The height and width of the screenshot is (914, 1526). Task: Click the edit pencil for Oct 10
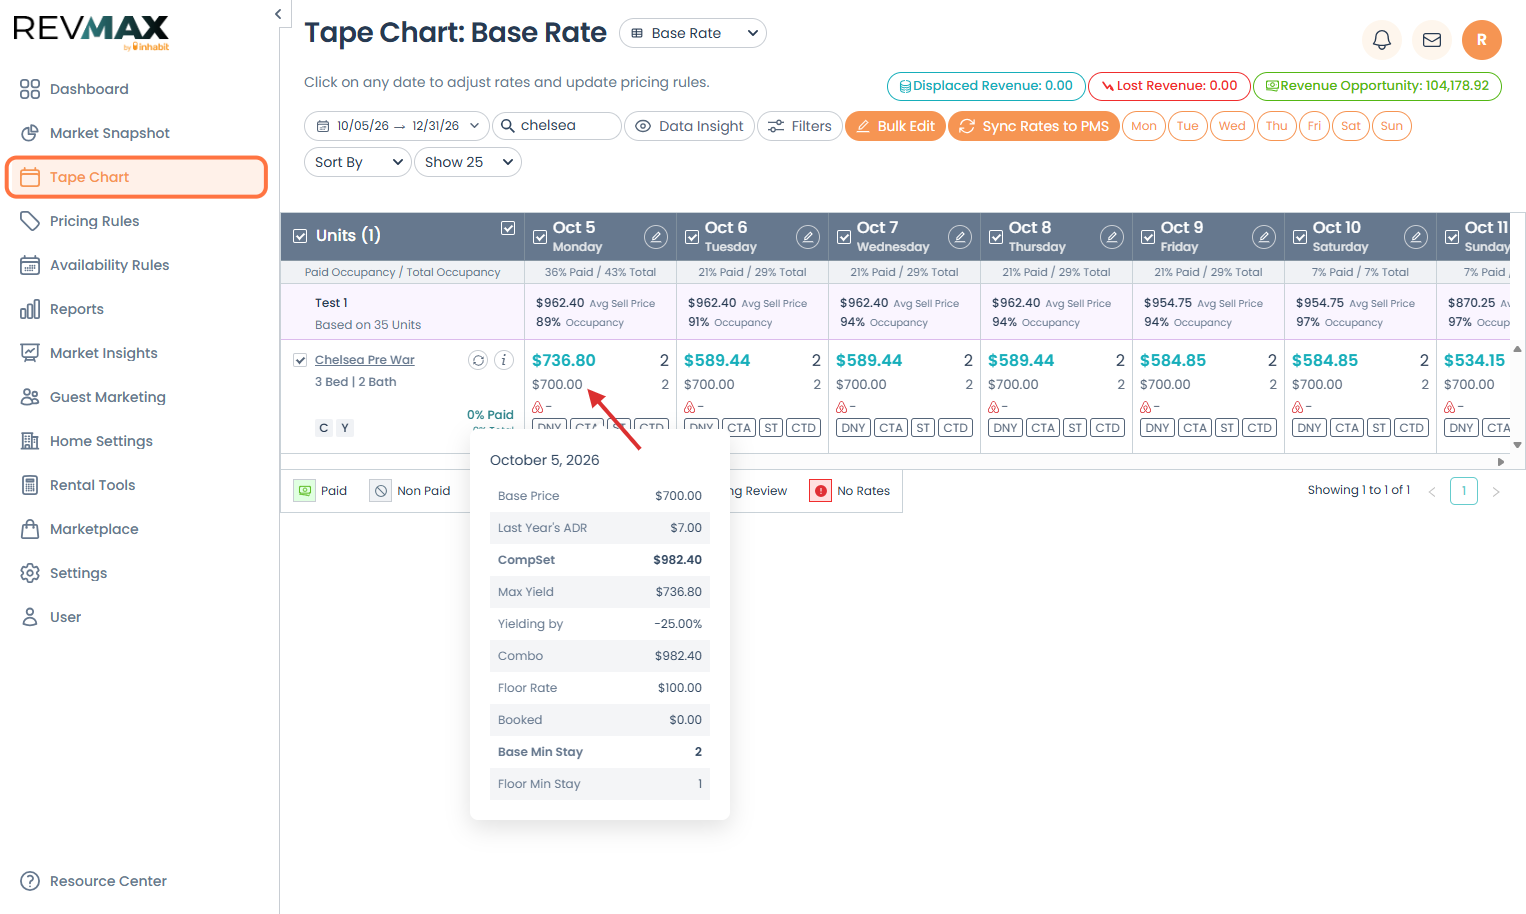pyautogui.click(x=1416, y=237)
